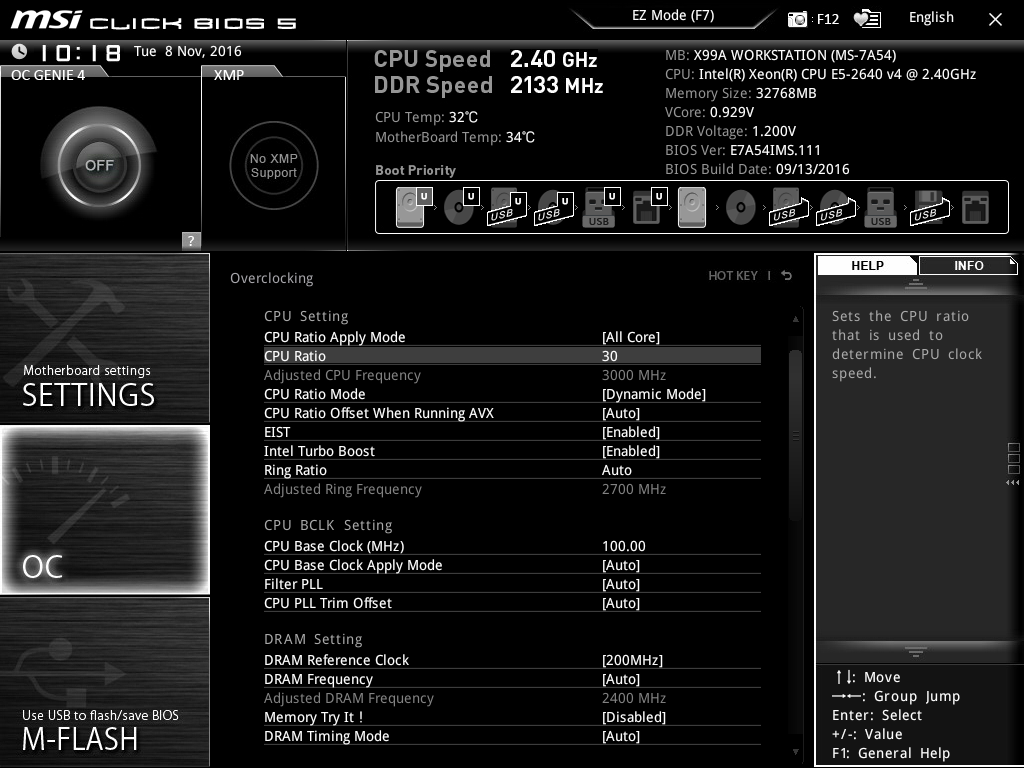Screen dimensions: 1024x768
Task: Open CPU Ratio Mode Dynamic Mode option
Action: click(x=512, y=394)
